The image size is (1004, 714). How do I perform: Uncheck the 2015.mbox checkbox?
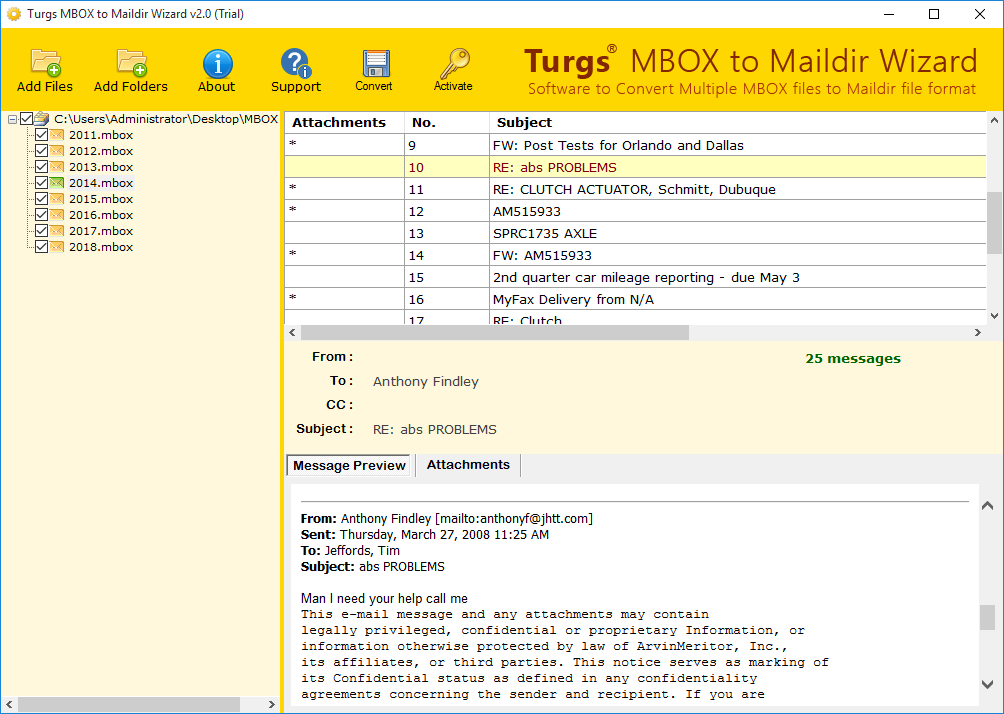tap(42, 199)
